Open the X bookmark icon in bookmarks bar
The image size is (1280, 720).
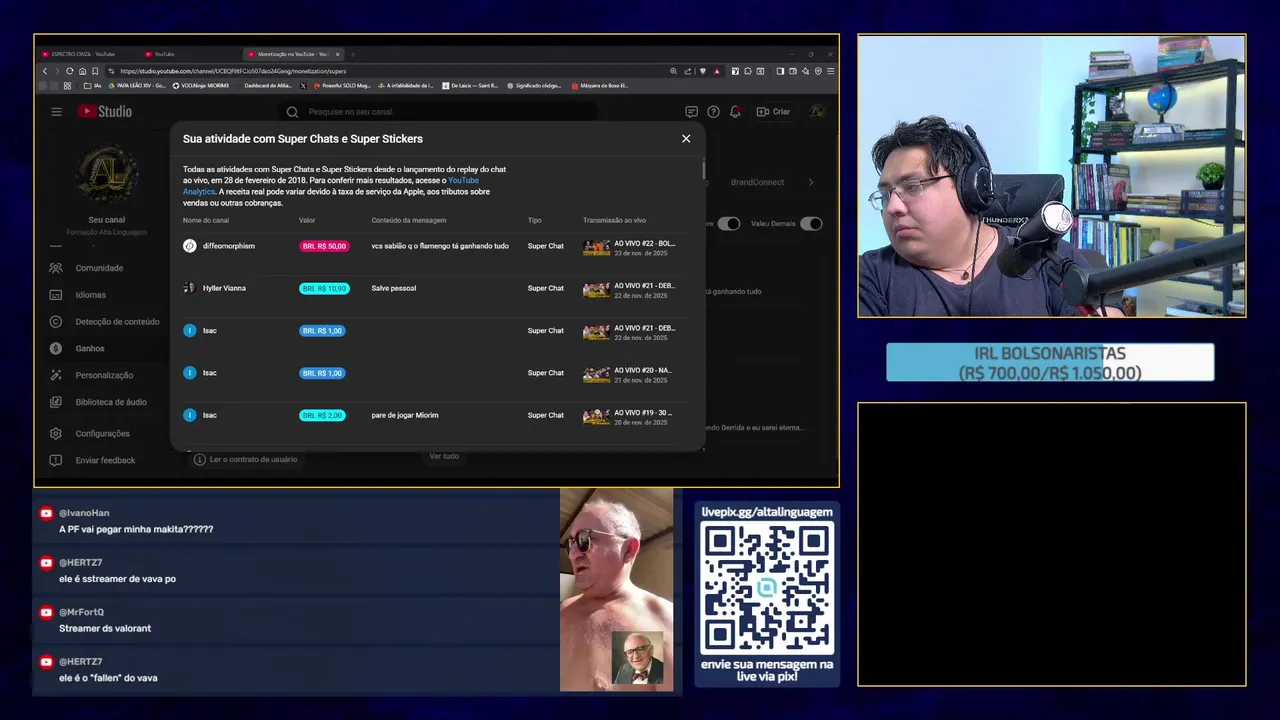coord(303,86)
